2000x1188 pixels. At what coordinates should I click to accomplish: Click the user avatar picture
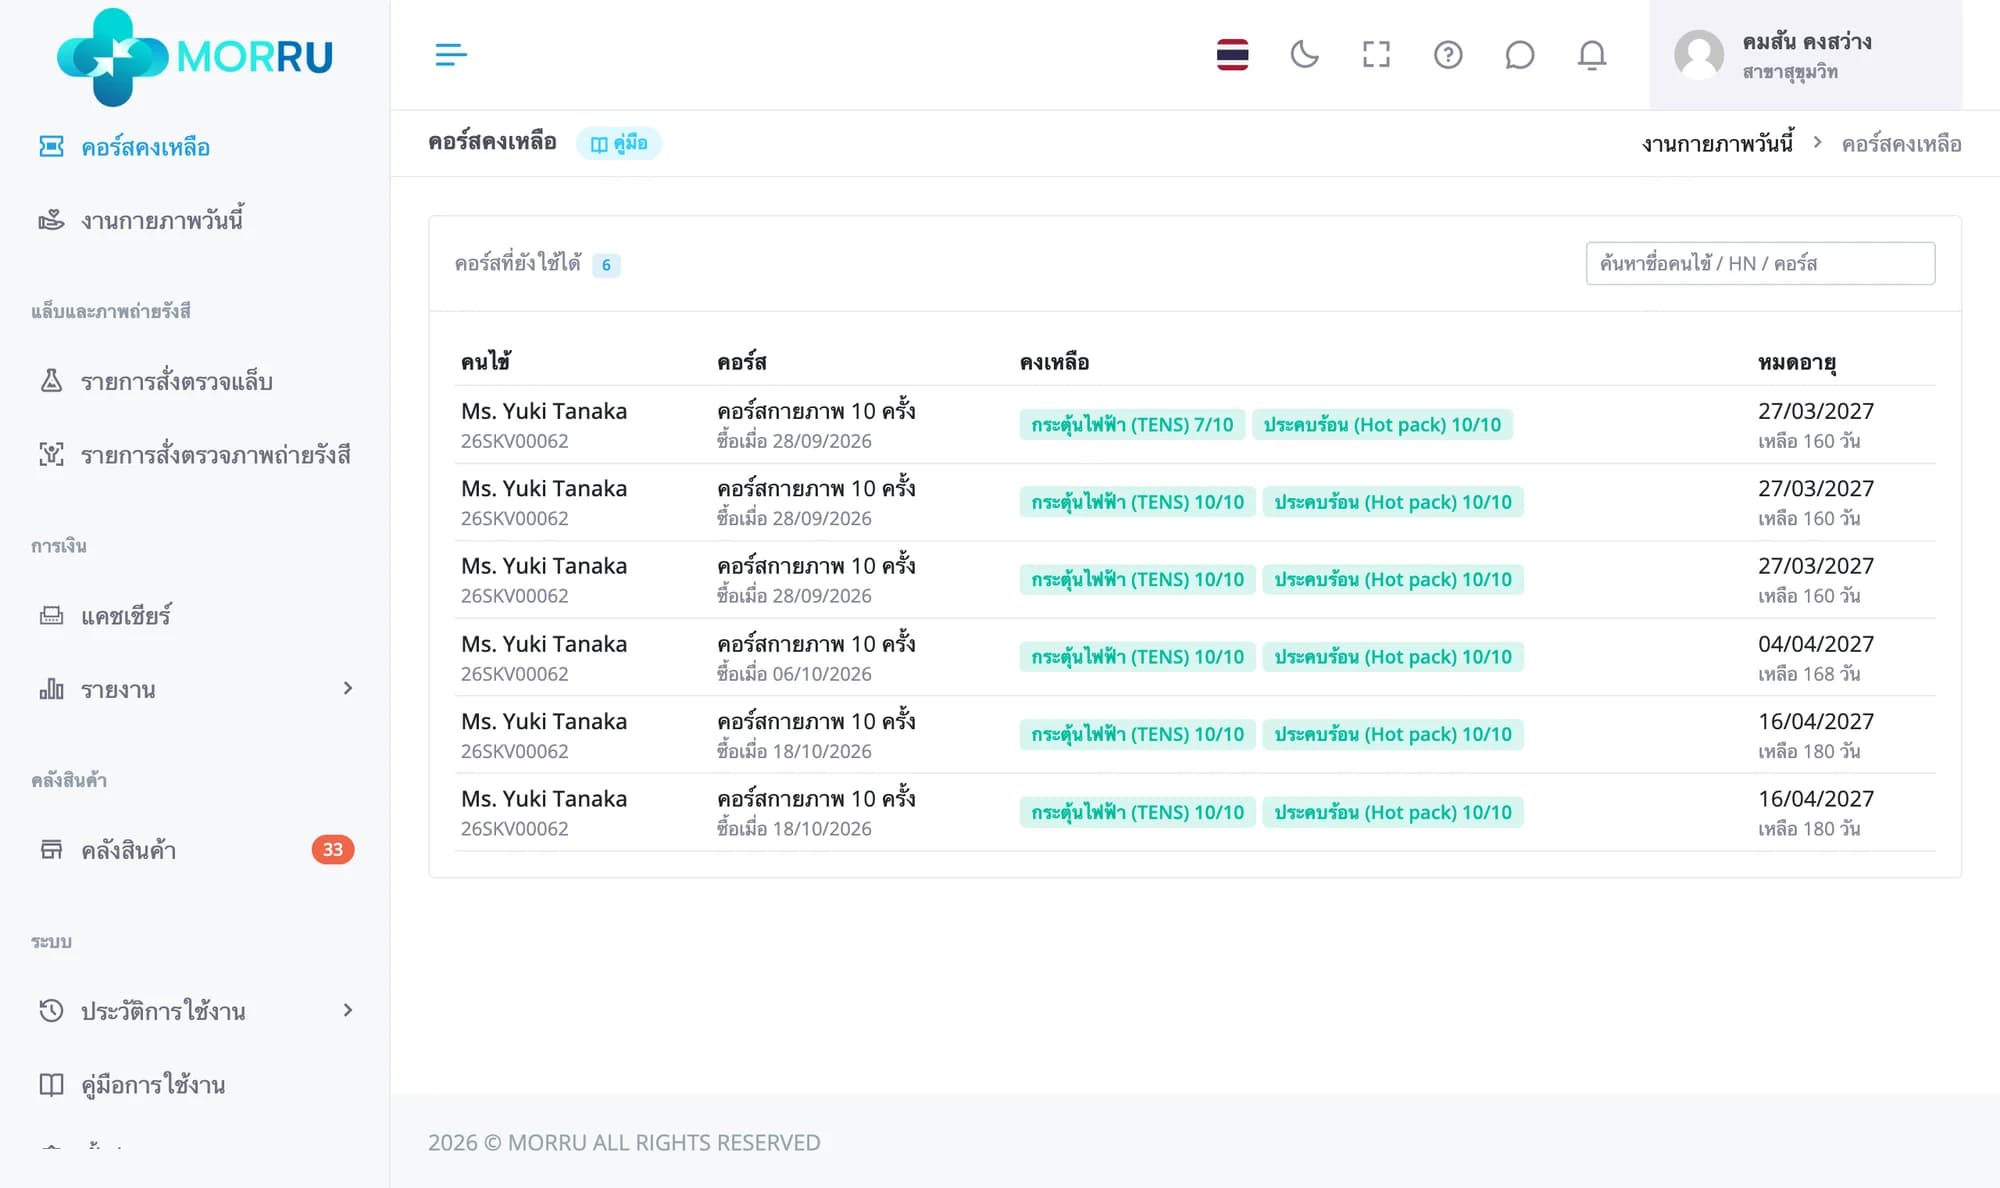coord(1699,55)
